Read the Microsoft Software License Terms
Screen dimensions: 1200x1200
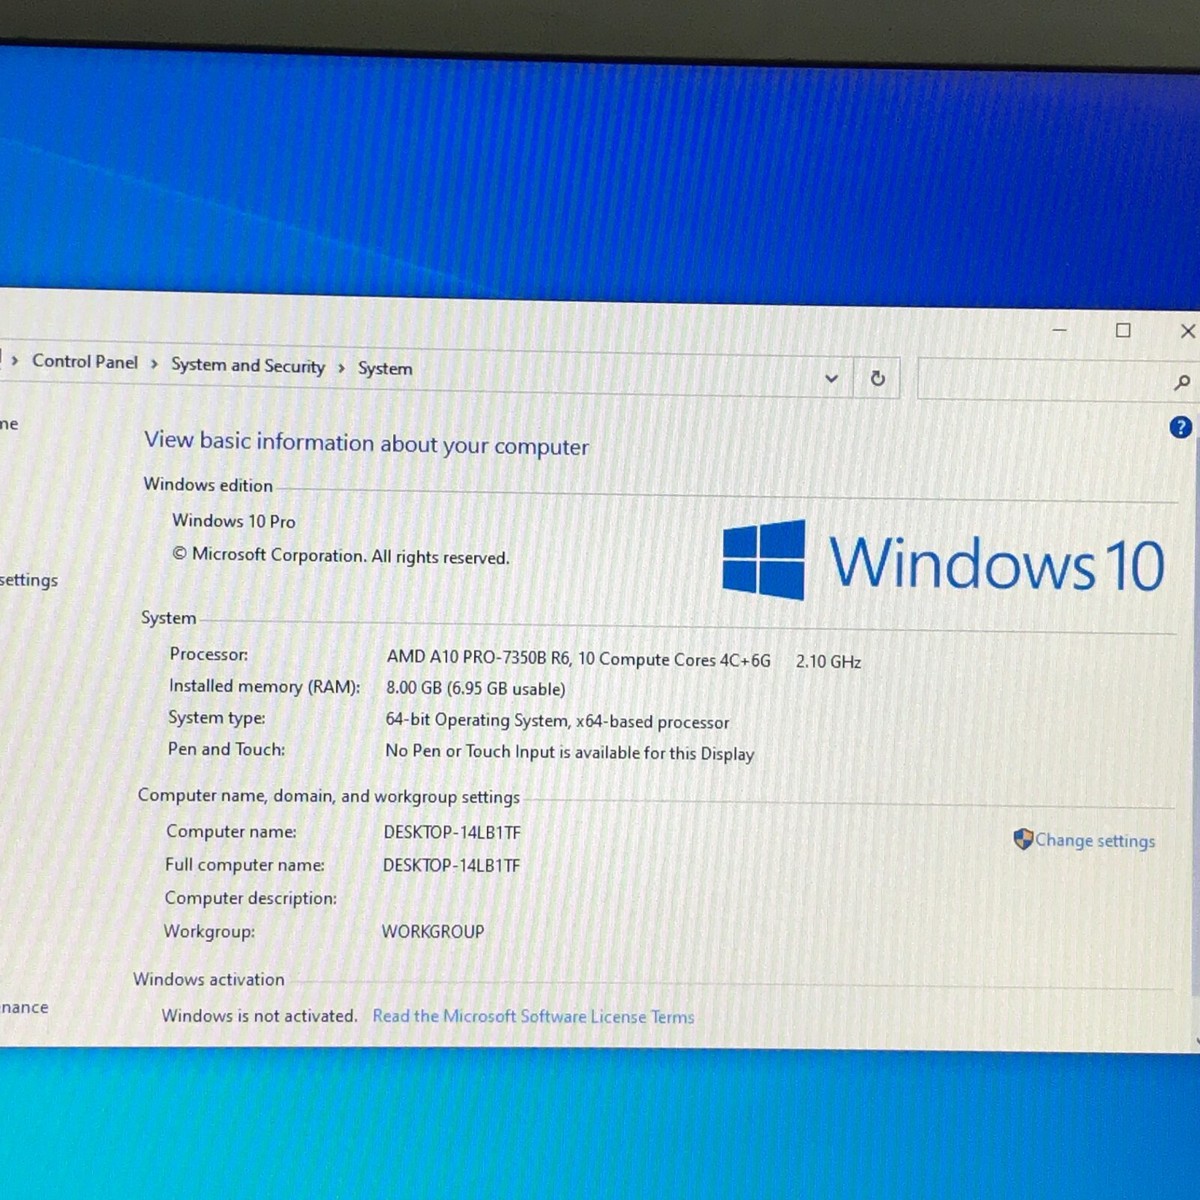533,1016
